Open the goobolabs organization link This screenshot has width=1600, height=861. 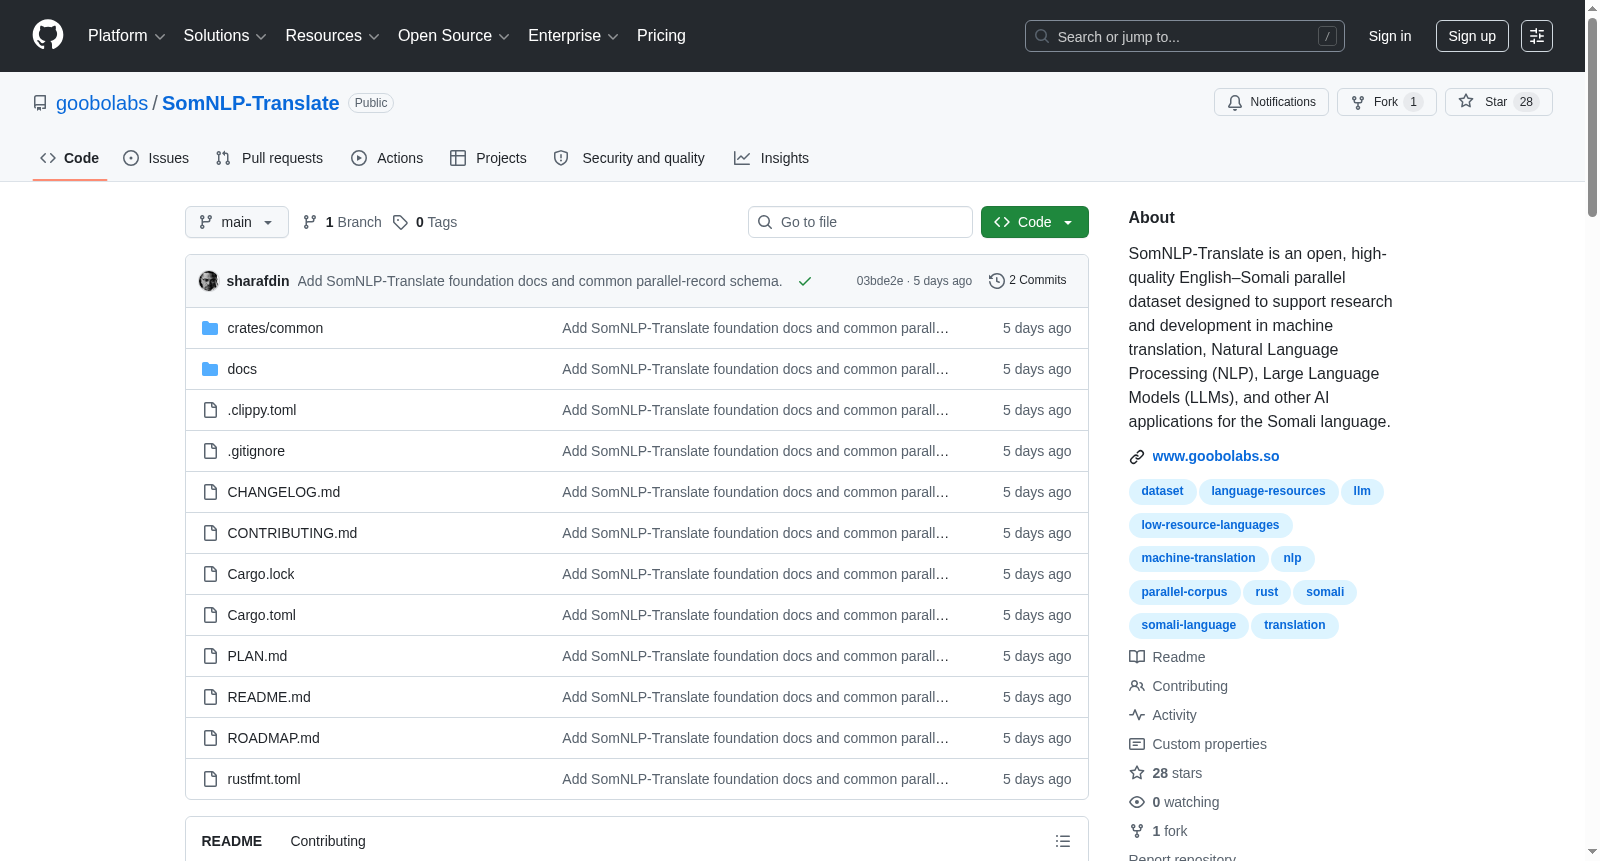pos(102,103)
